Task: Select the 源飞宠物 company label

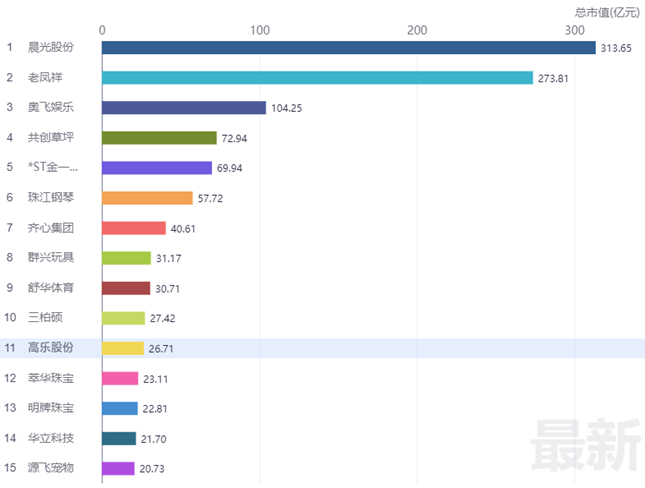Action: (51, 468)
